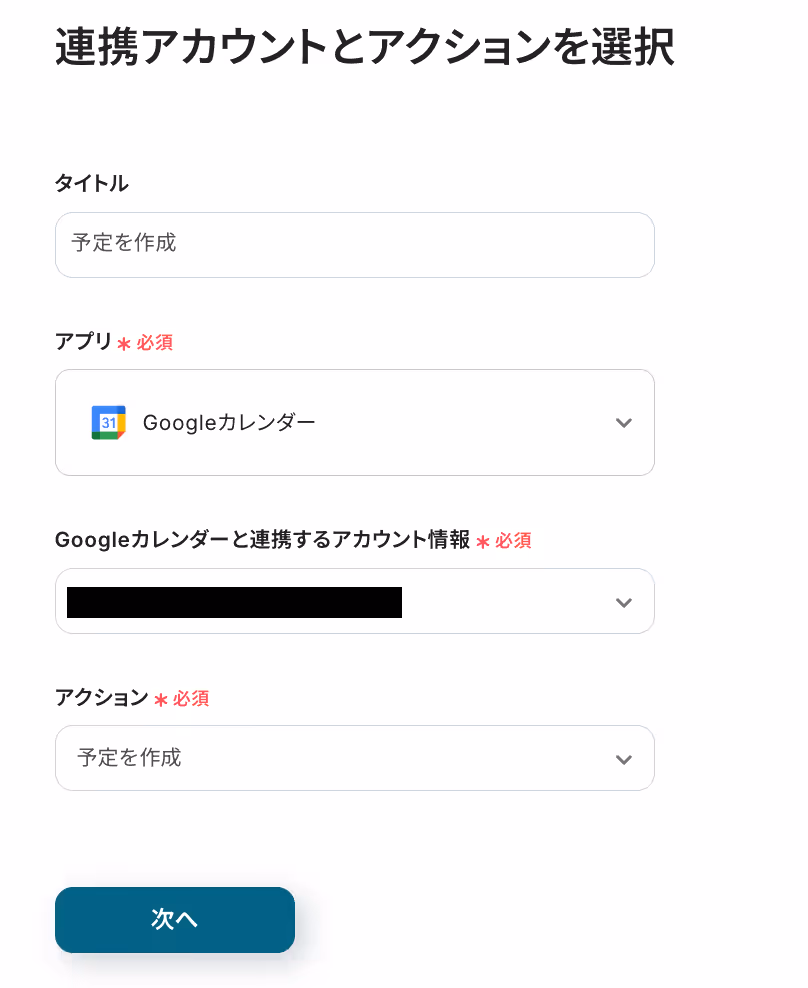Screen dimensions: 808x988
Task: Click the タイトル field label
Action: tap(92, 183)
